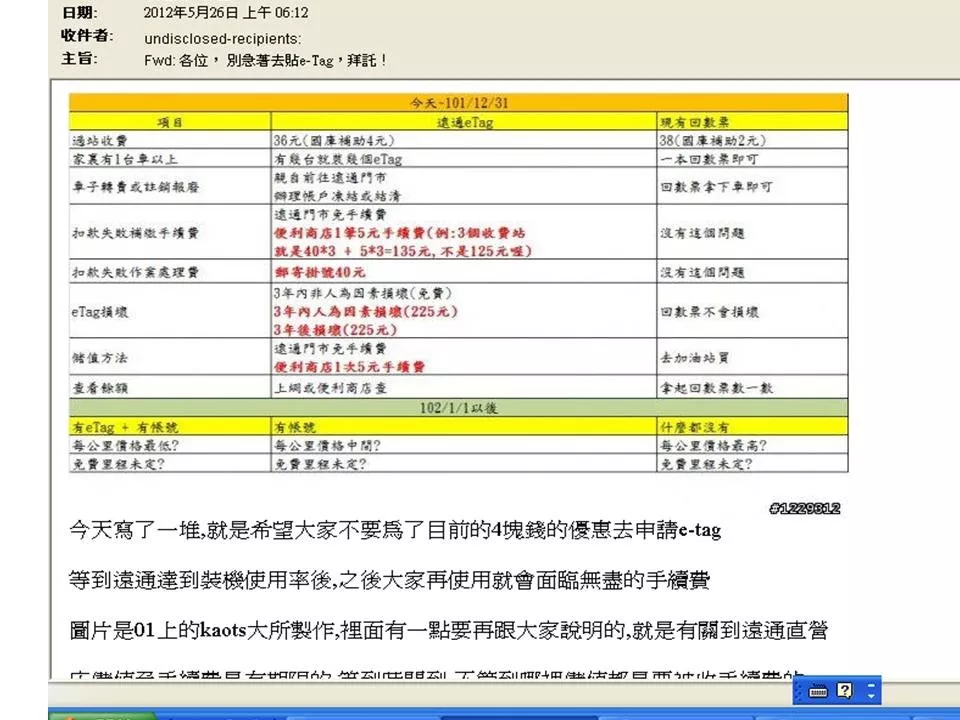Image resolution: width=960 pixels, height=720 pixels.
Task: Click the cell 去加油站買
Action: (695, 358)
